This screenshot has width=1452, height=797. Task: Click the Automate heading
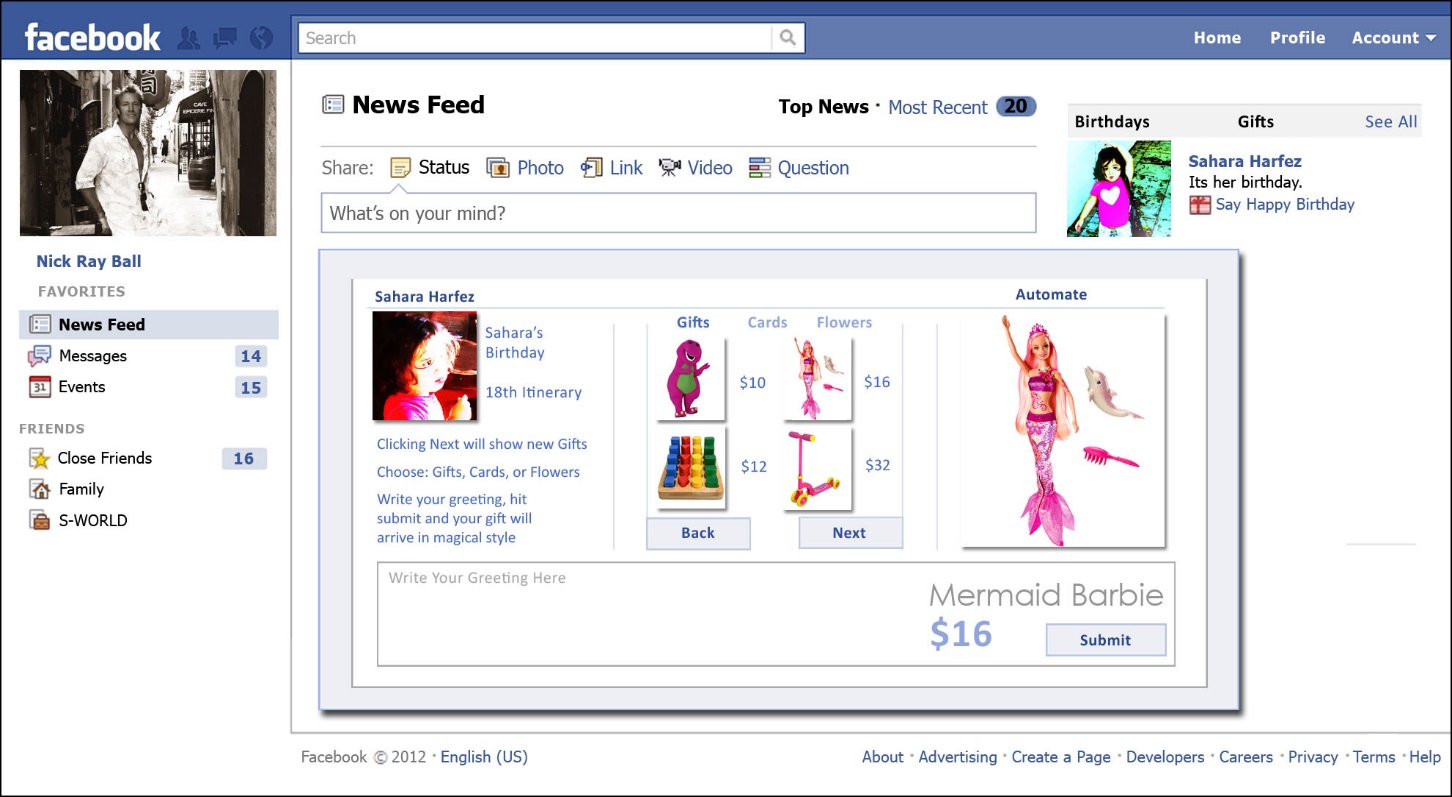1051,294
